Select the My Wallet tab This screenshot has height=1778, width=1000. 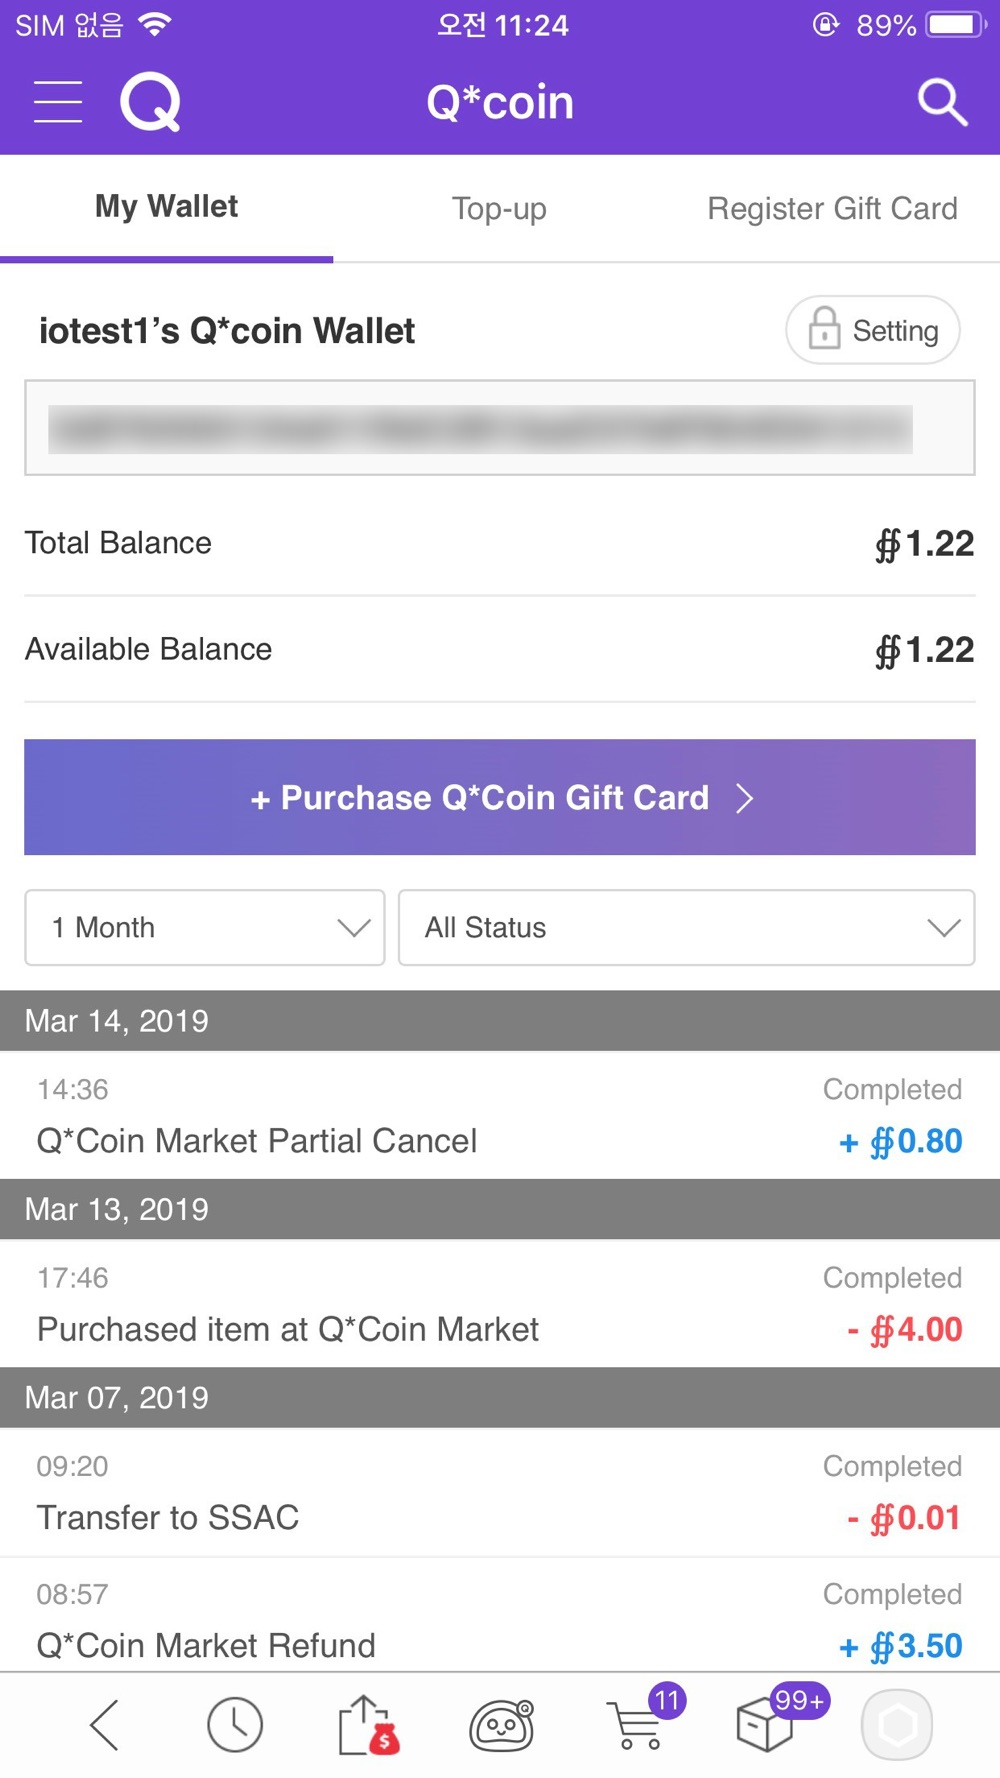(166, 208)
